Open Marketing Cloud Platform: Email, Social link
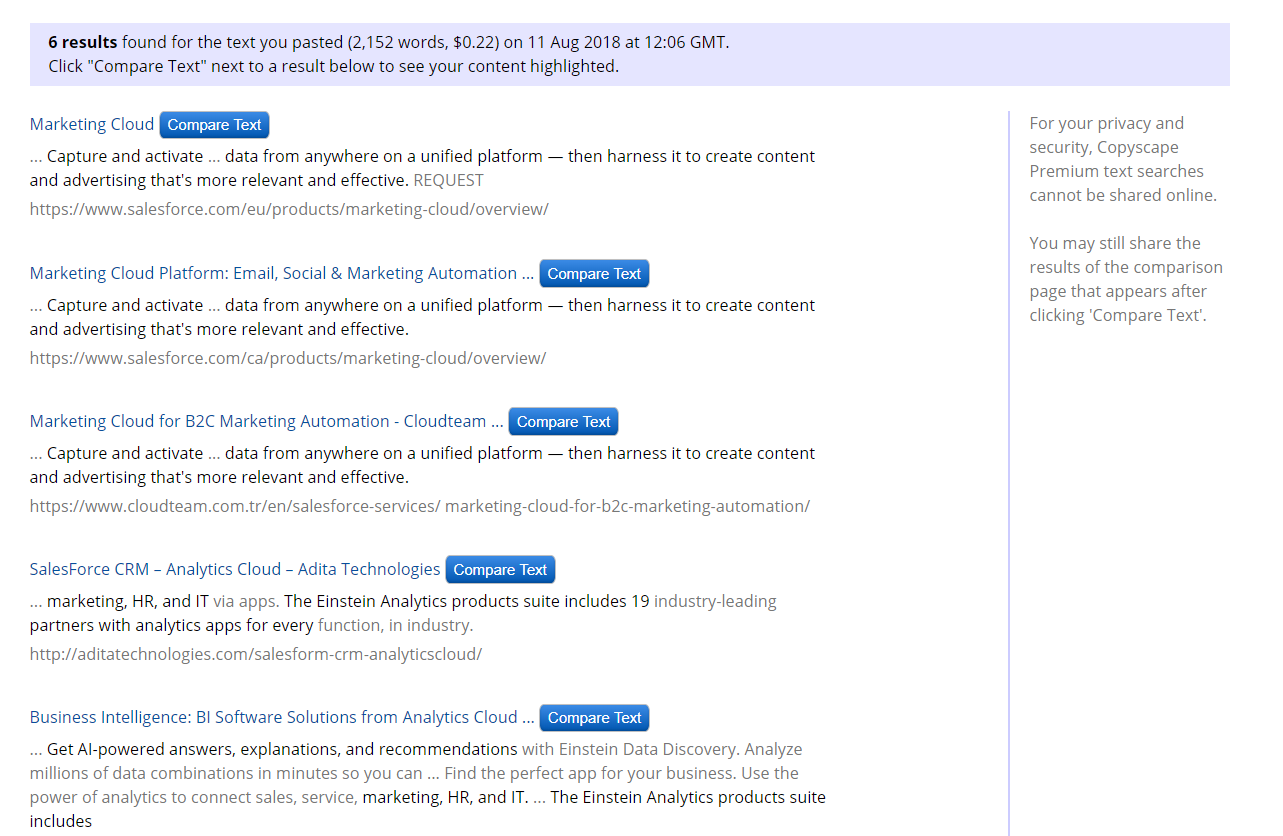 282,273
